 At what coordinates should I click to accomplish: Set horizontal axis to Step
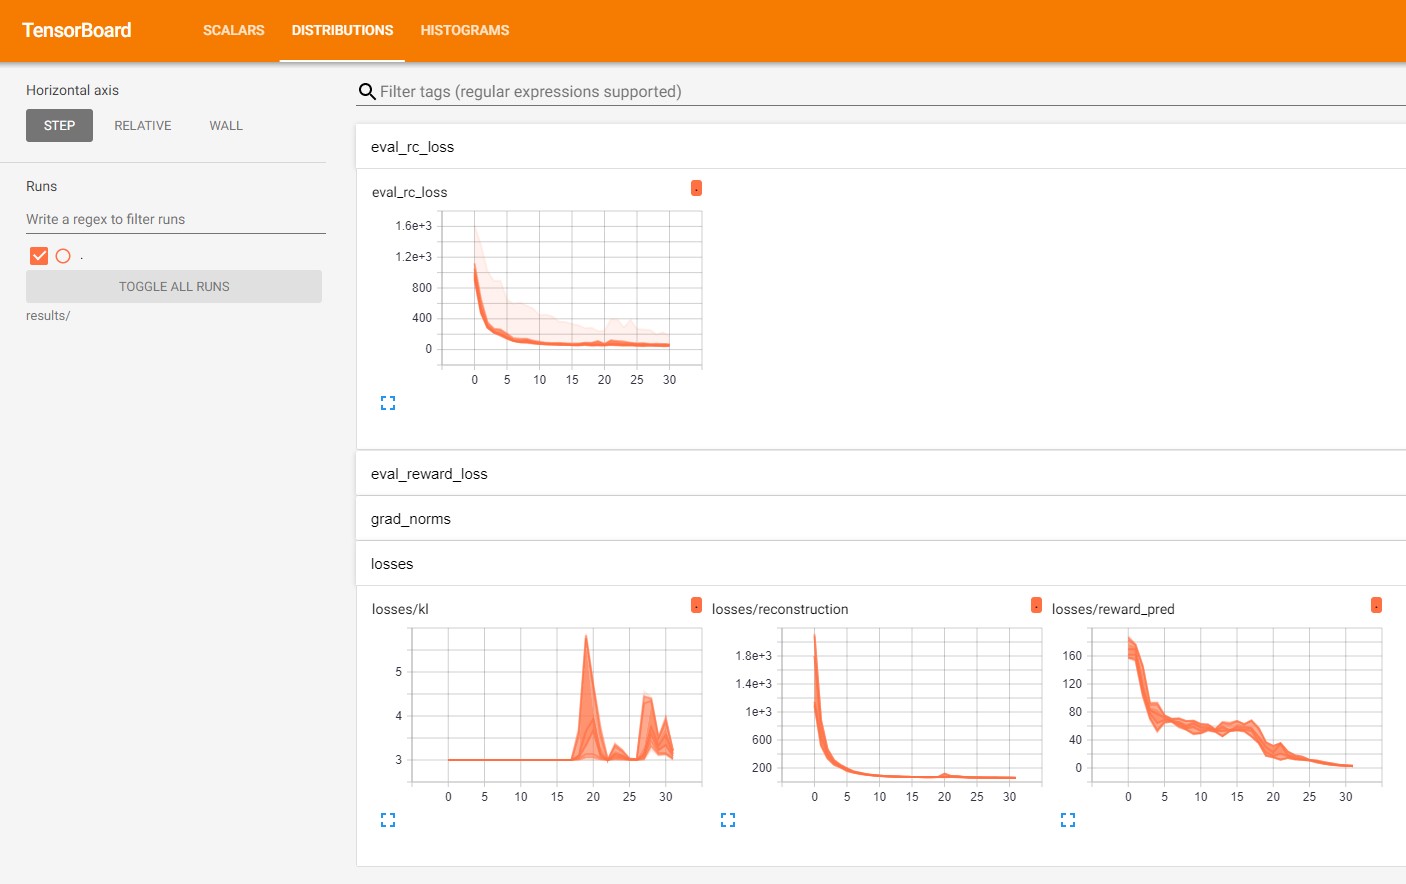[x=59, y=125]
